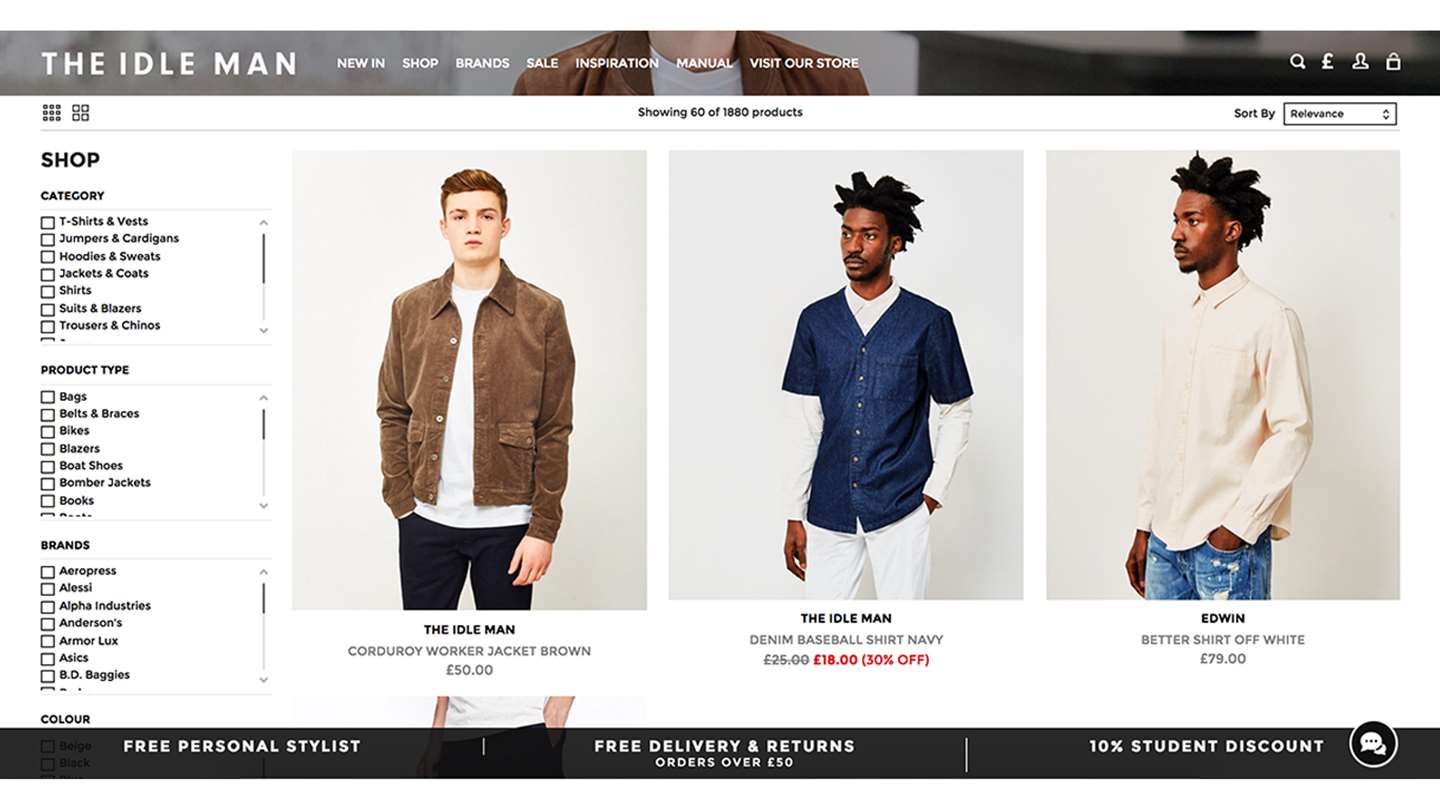Click the Category list down arrow

[264, 330]
